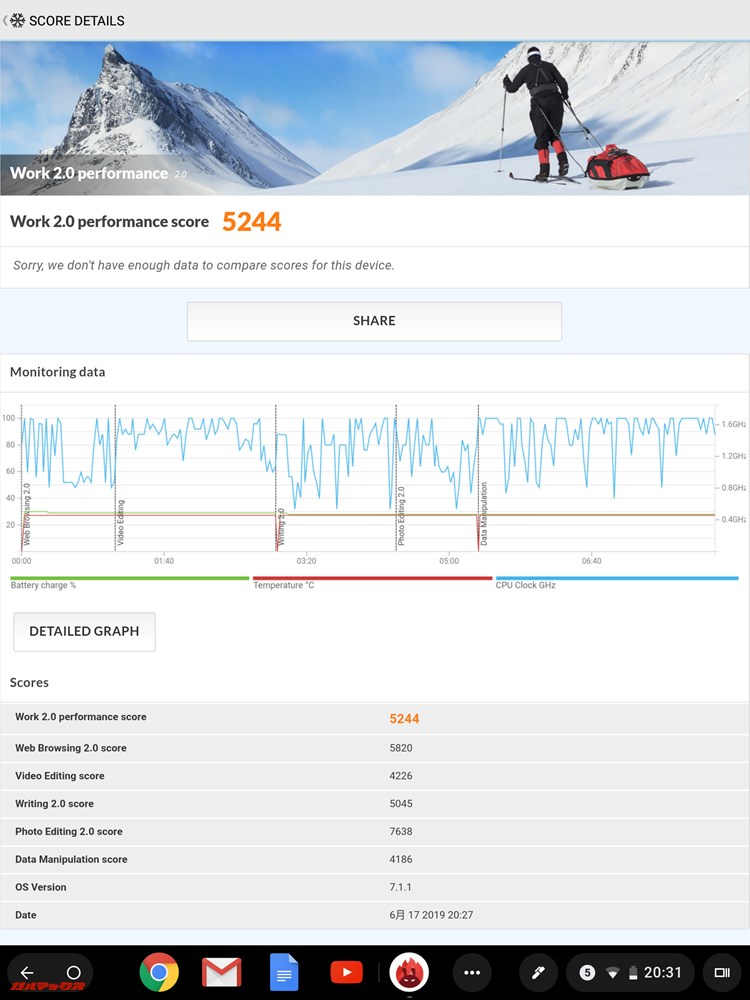This screenshot has height=1000, width=750.
Task: Tap the home circle button in the shelf
Action: (x=73, y=972)
